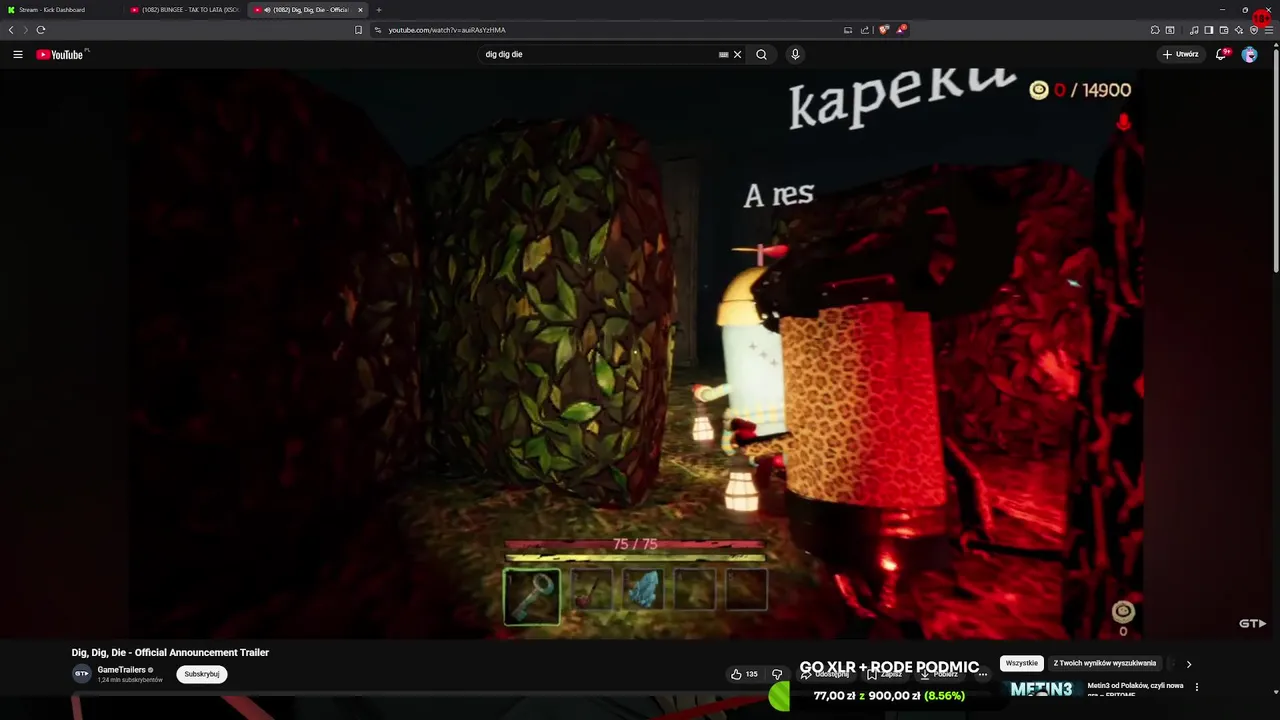Image resolution: width=1280 pixels, height=720 pixels.
Task: Open the GameTrailers channel name
Action: click(x=121, y=670)
